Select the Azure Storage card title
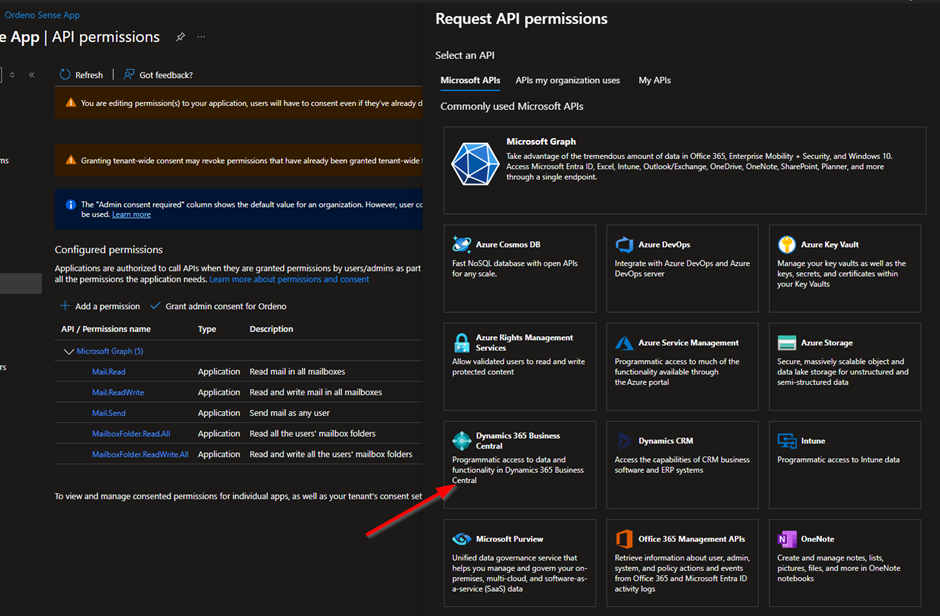Image resolution: width=940 pixels, height=616 pixels. tap(827, 343)
